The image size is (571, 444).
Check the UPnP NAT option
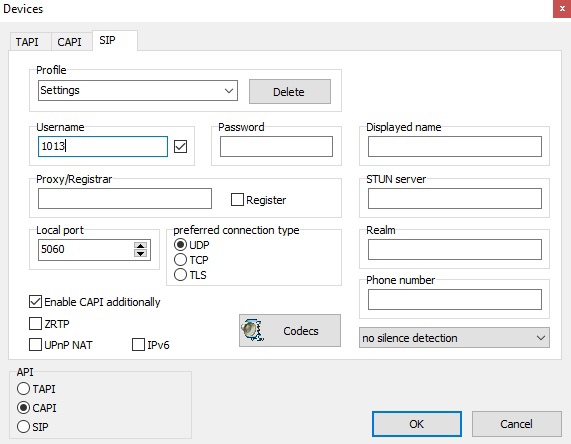point(35,345)
